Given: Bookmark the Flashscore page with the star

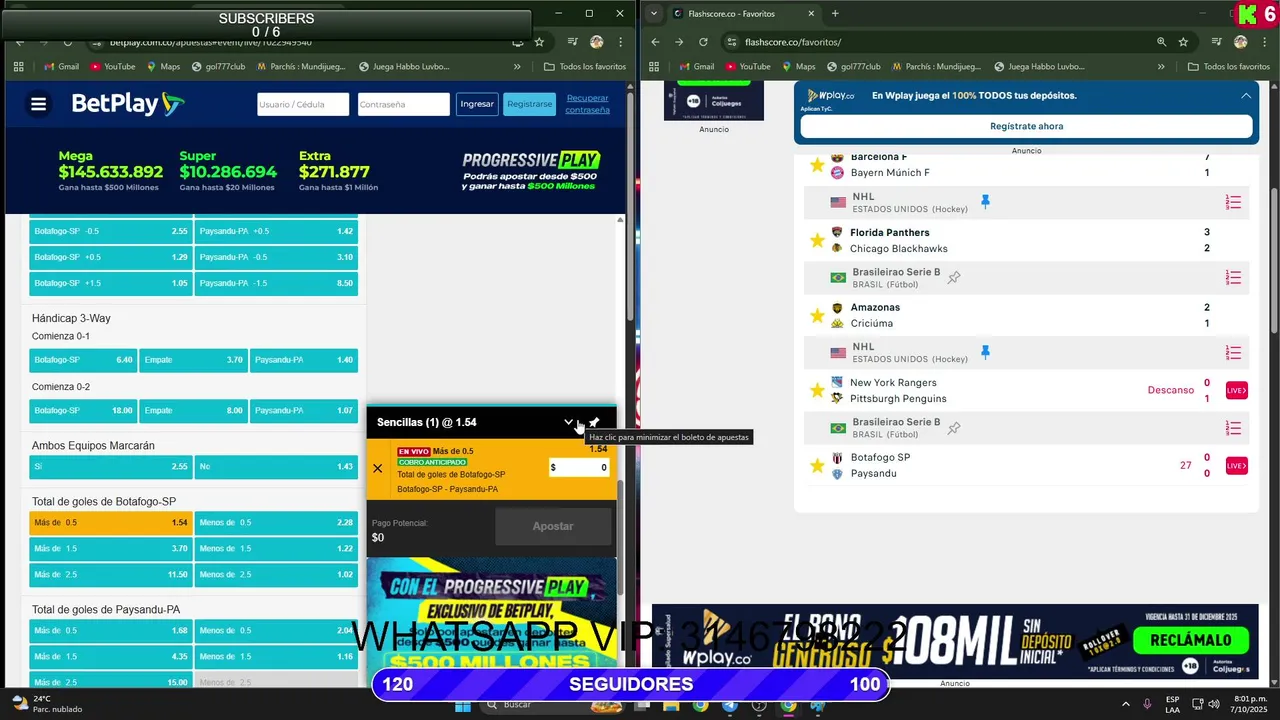Looking at the screenshot, I should (x=1183, y=42).
